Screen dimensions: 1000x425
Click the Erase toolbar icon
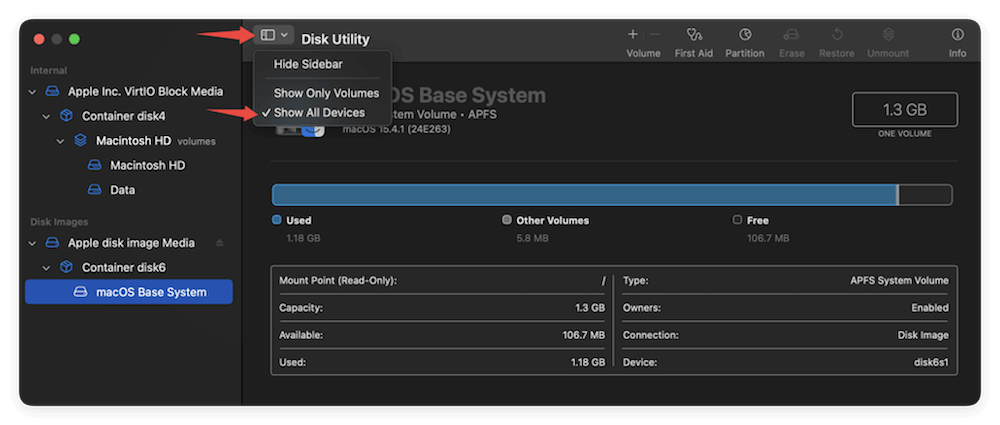coord(791,34)
